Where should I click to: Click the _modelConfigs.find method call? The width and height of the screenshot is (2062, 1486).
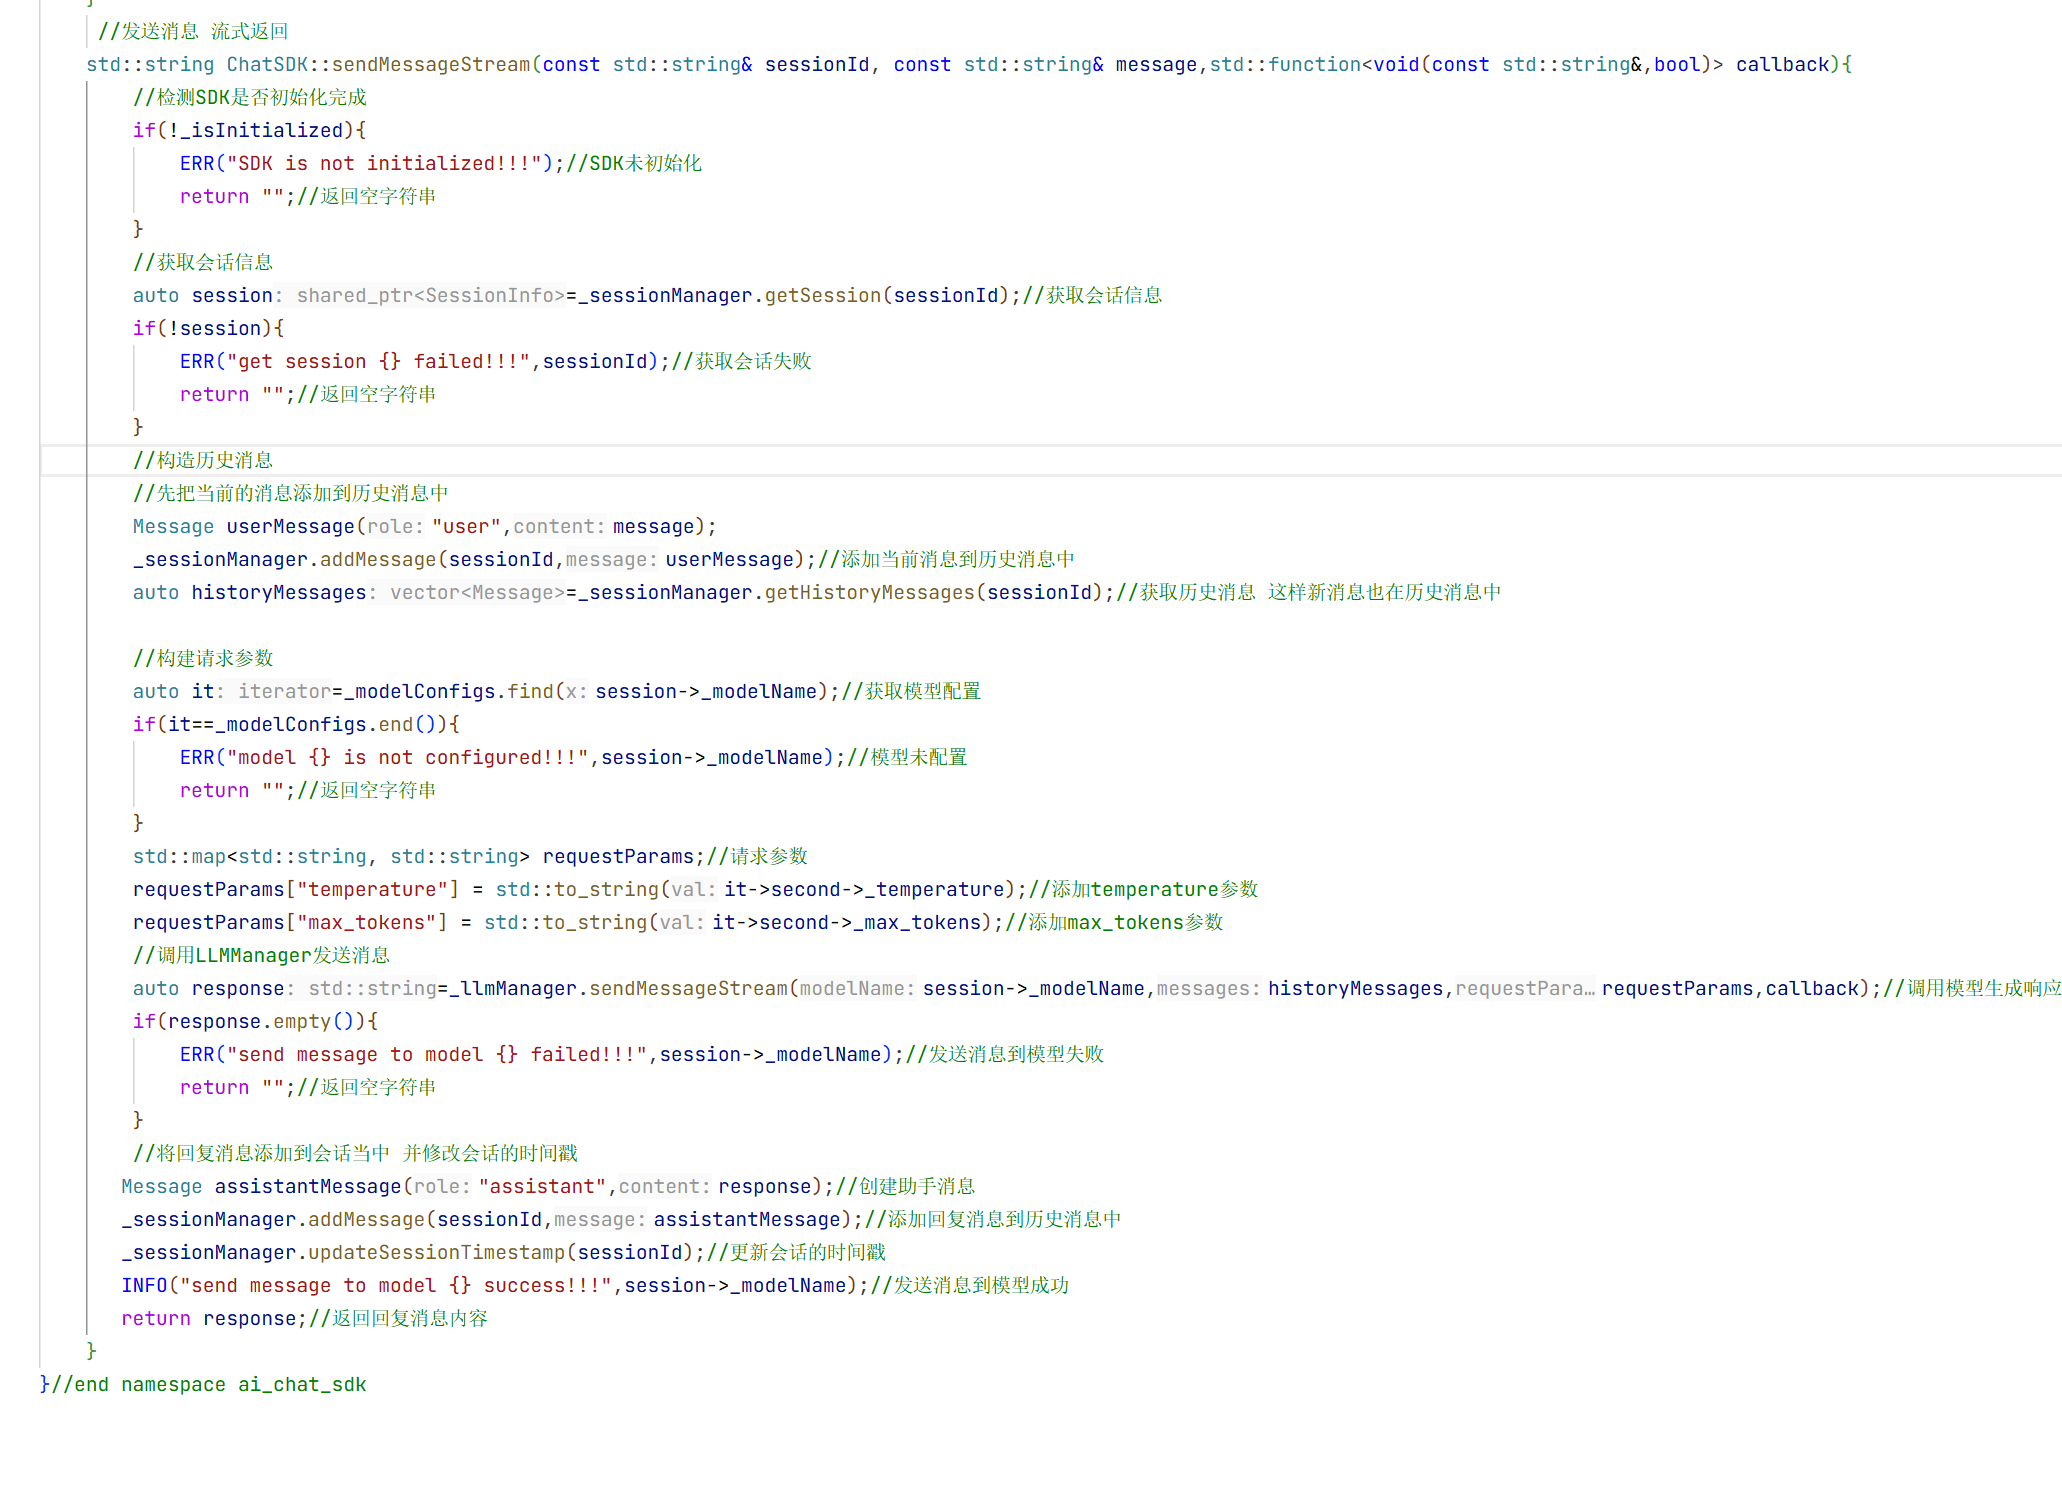(x=530, y=692)
